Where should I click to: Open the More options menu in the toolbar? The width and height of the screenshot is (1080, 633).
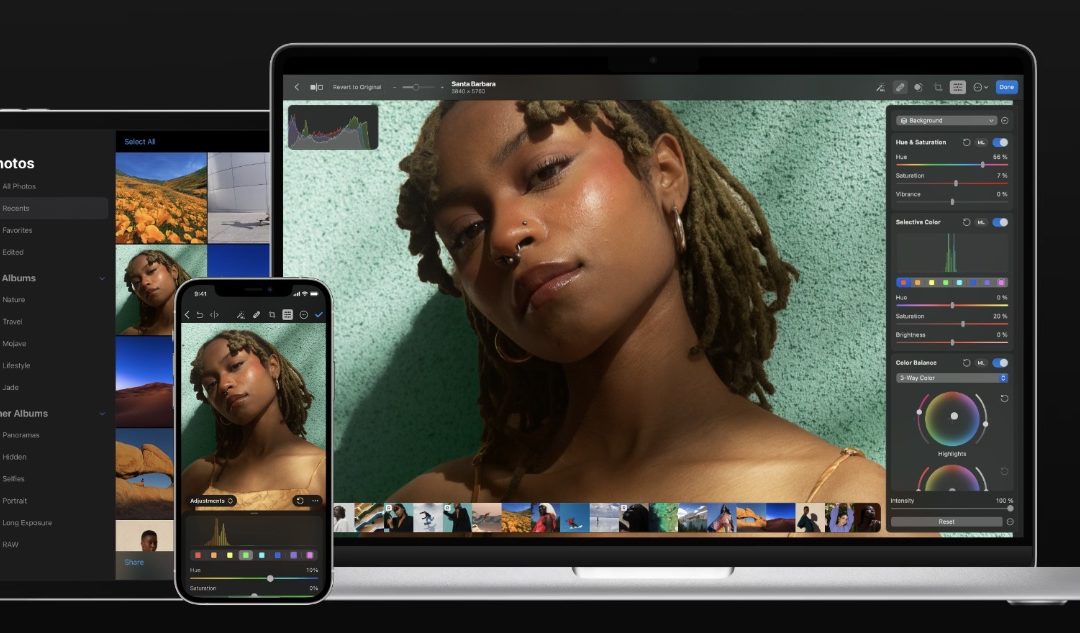977,87
